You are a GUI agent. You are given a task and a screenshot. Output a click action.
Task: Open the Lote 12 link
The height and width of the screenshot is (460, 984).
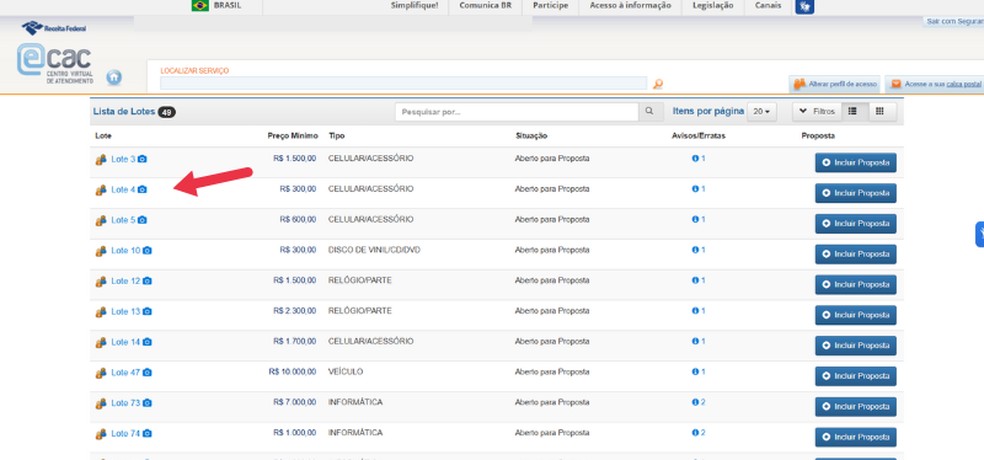pyautogui.click(x=125, y=281)
